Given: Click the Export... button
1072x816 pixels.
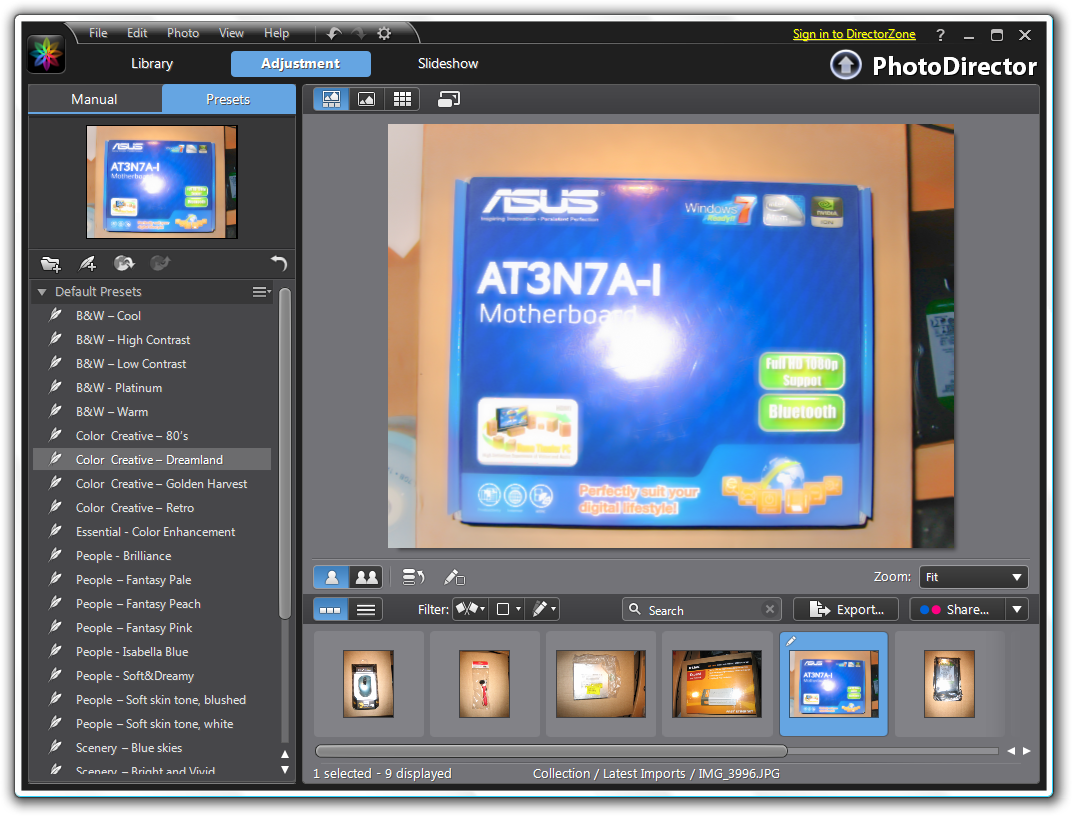Looking at the screenshot, I should click(848, 609).
